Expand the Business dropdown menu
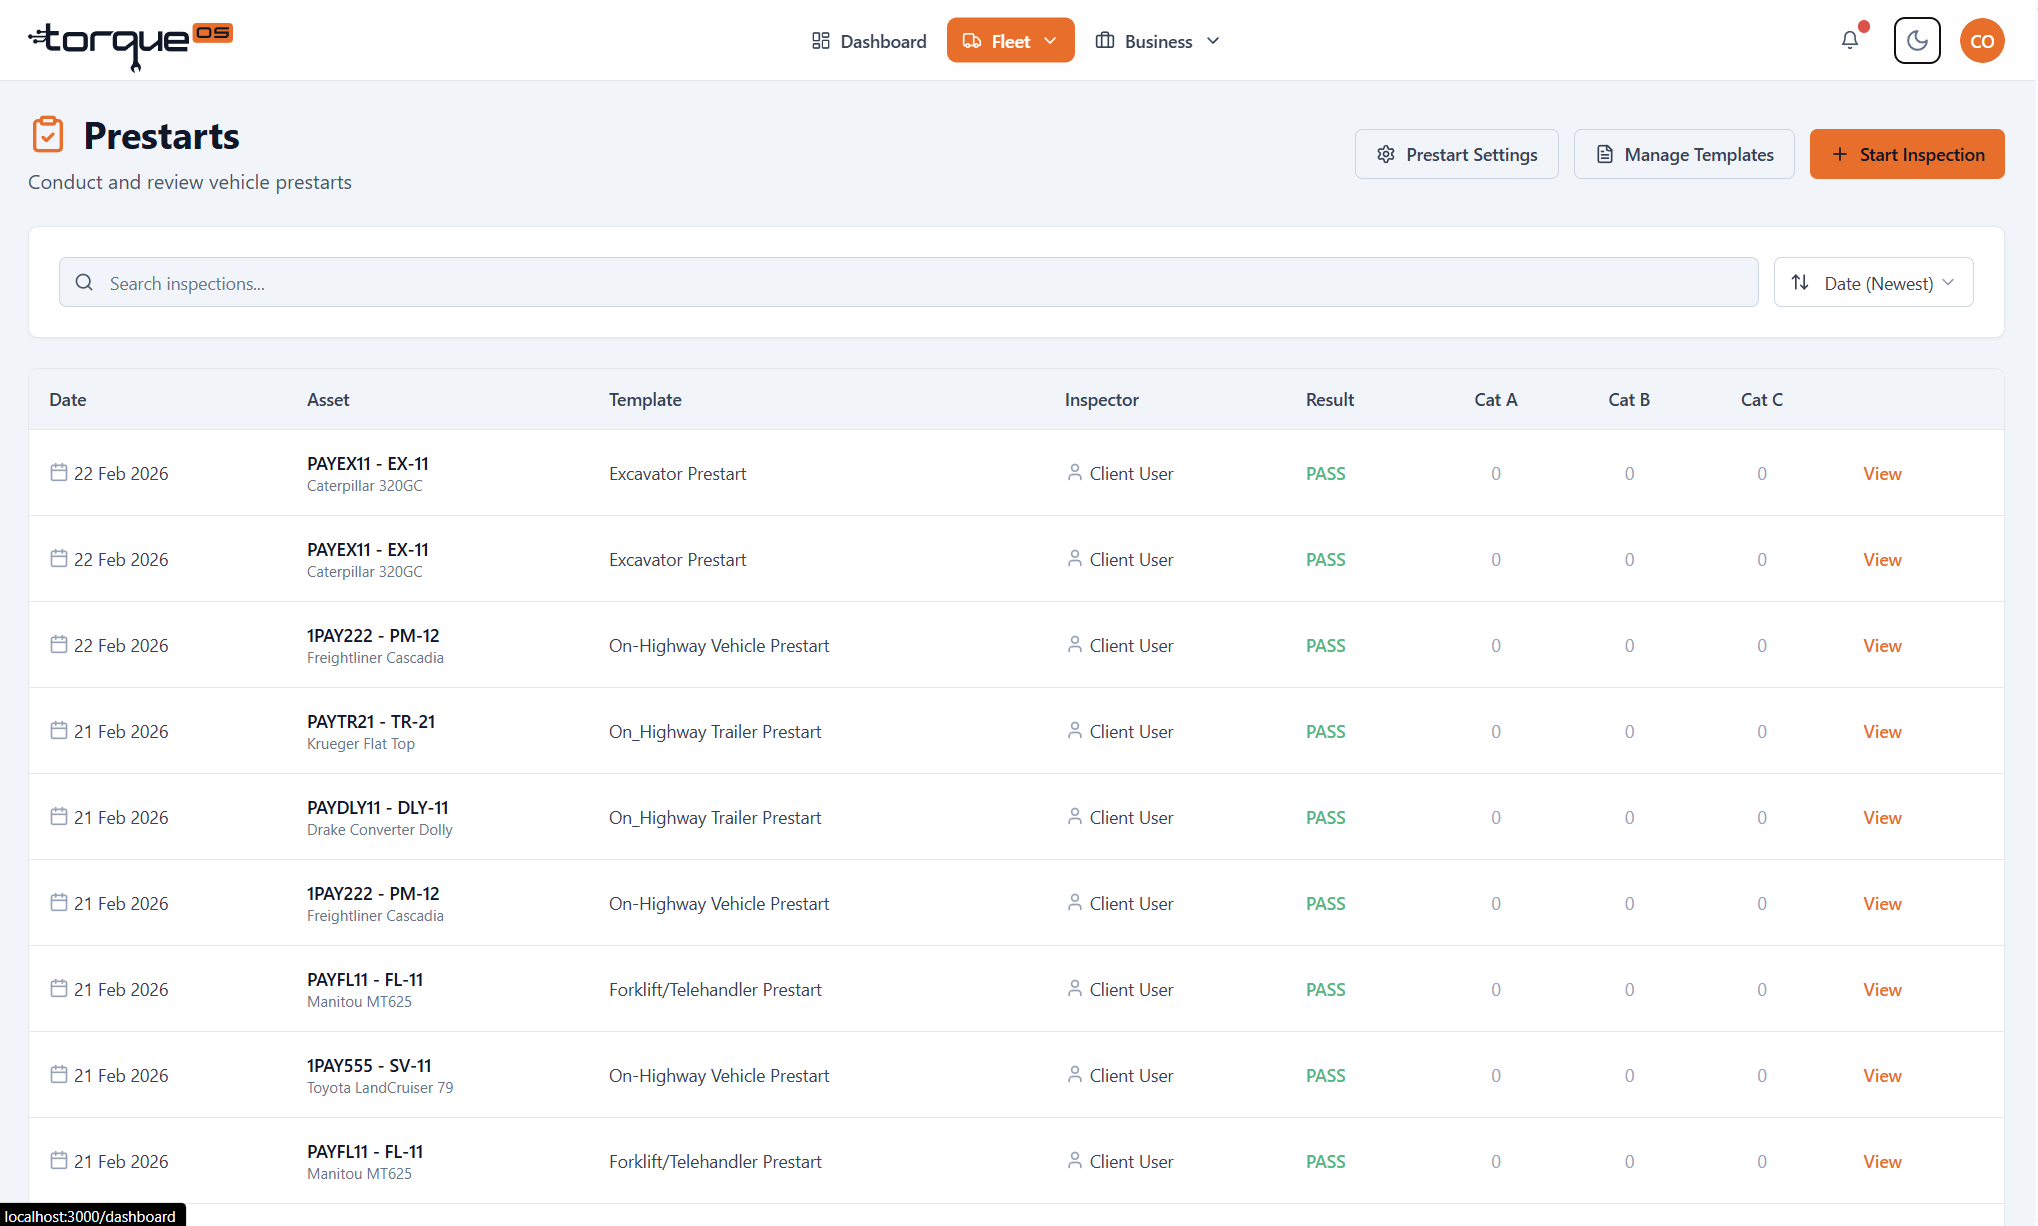The width and height of the screenshot is (2038, 1226). (1158, 41)
